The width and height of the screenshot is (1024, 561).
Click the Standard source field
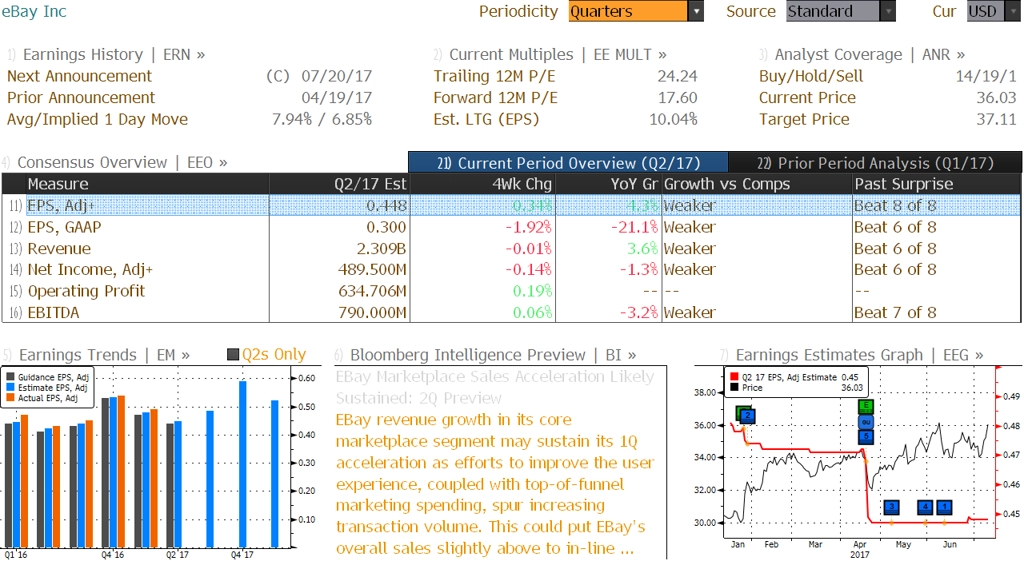point(833,11)
